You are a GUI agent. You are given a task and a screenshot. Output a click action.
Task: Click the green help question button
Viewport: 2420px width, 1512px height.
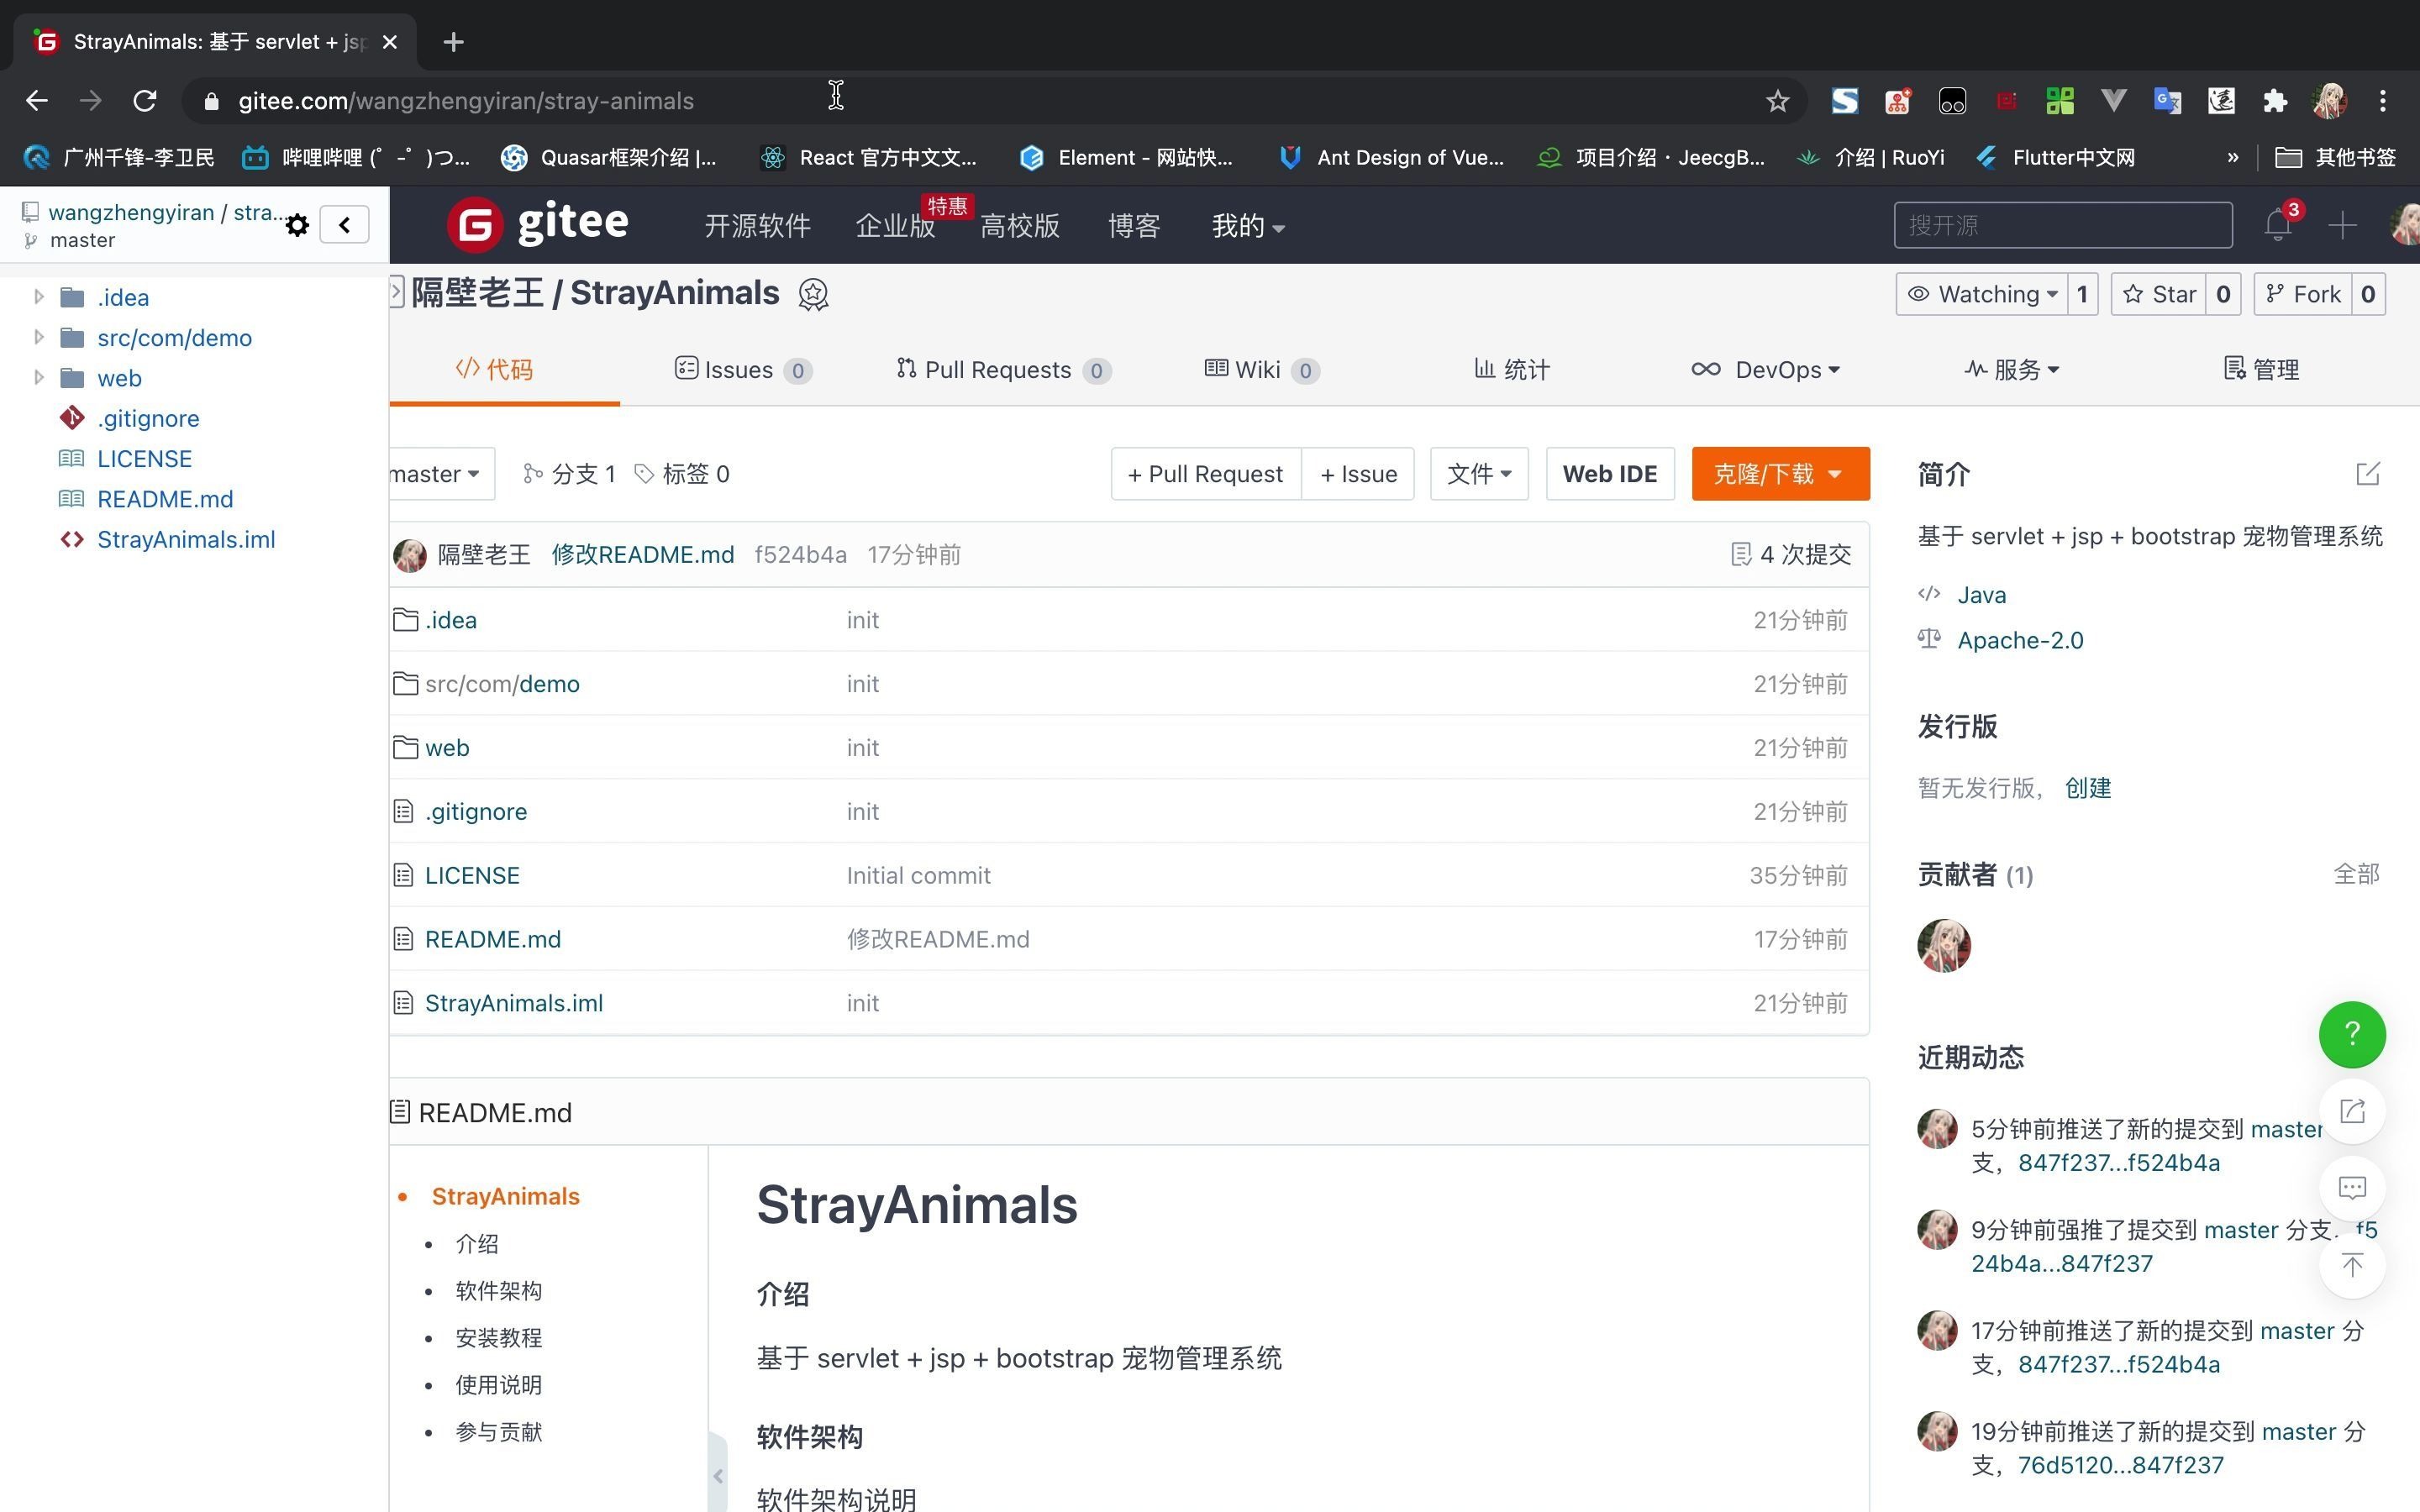2351,1034
